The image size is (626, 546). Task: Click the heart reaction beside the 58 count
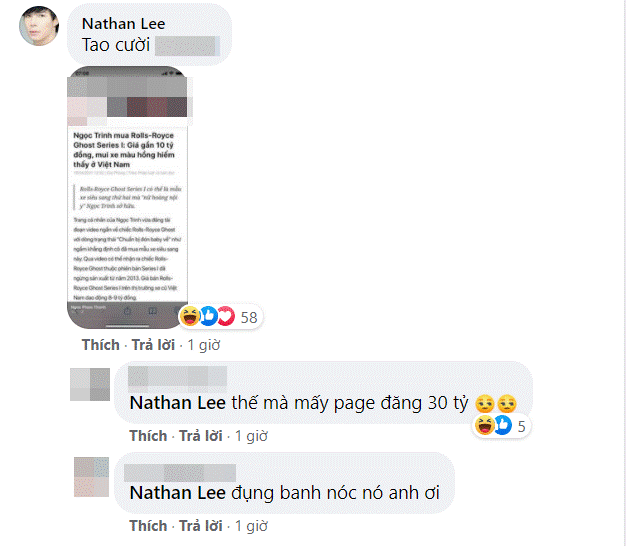point(226,316)
